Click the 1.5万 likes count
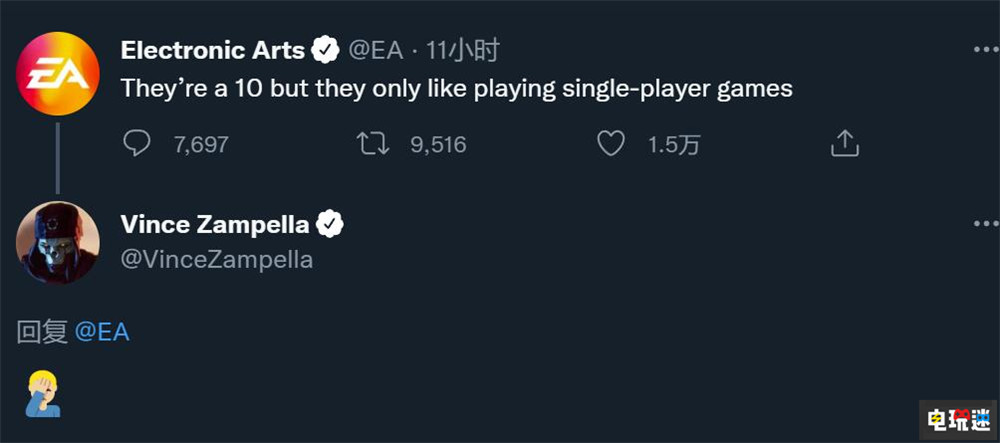Viewport: 1000px width, 443px height. [673, 145]
